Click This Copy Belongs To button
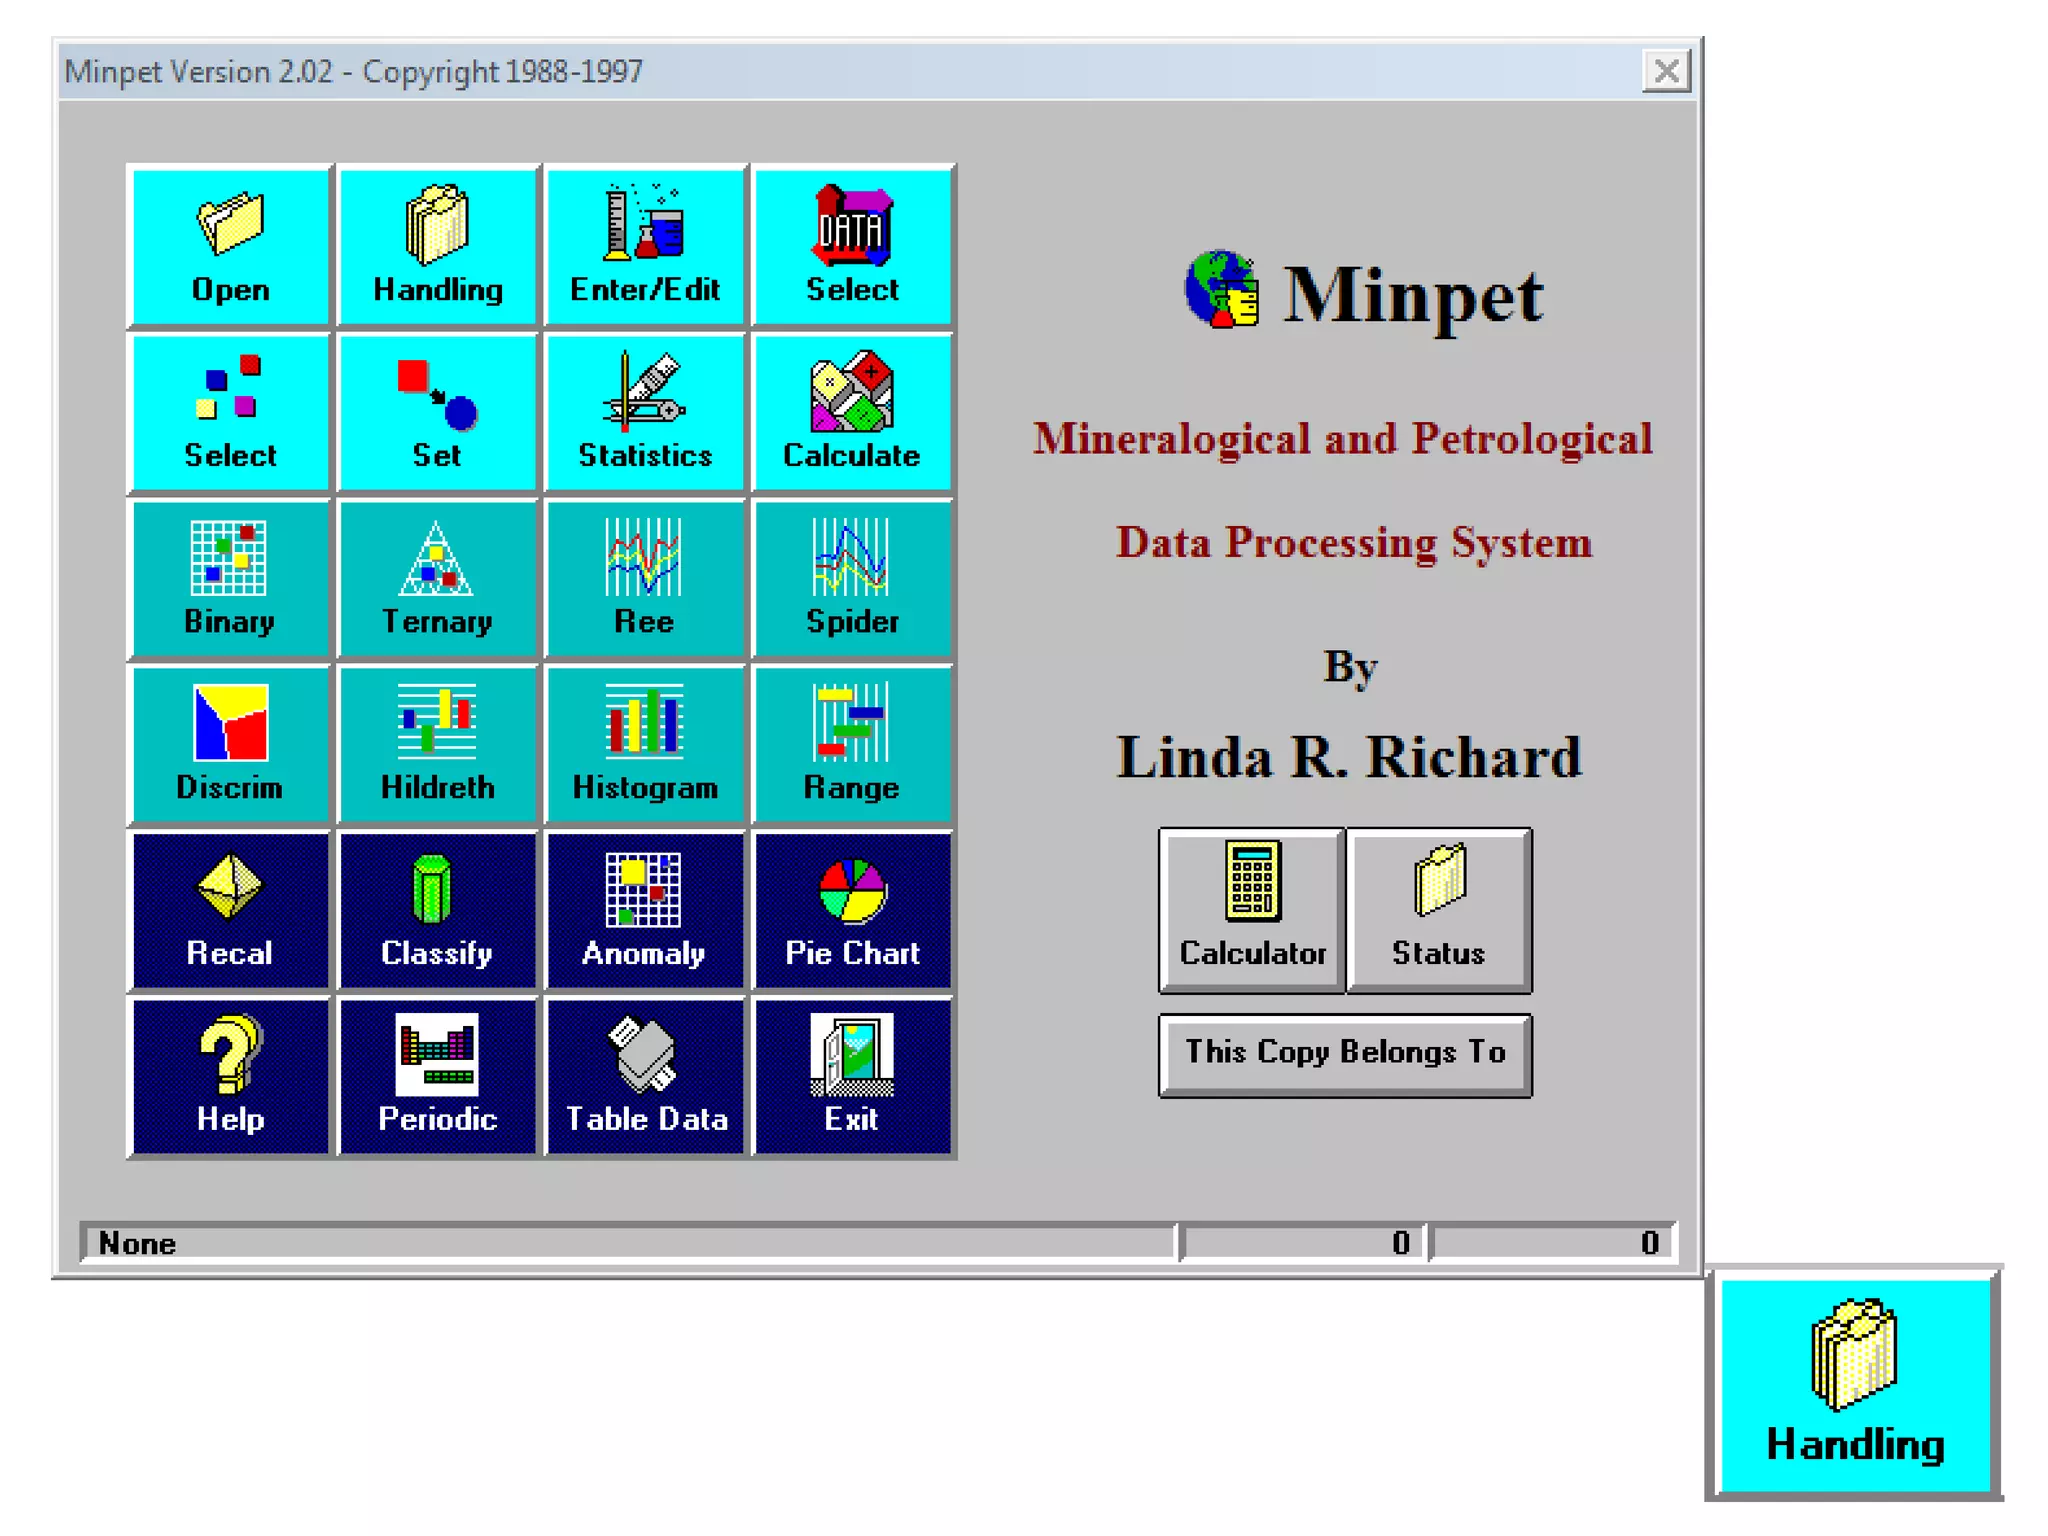 1344,1054
